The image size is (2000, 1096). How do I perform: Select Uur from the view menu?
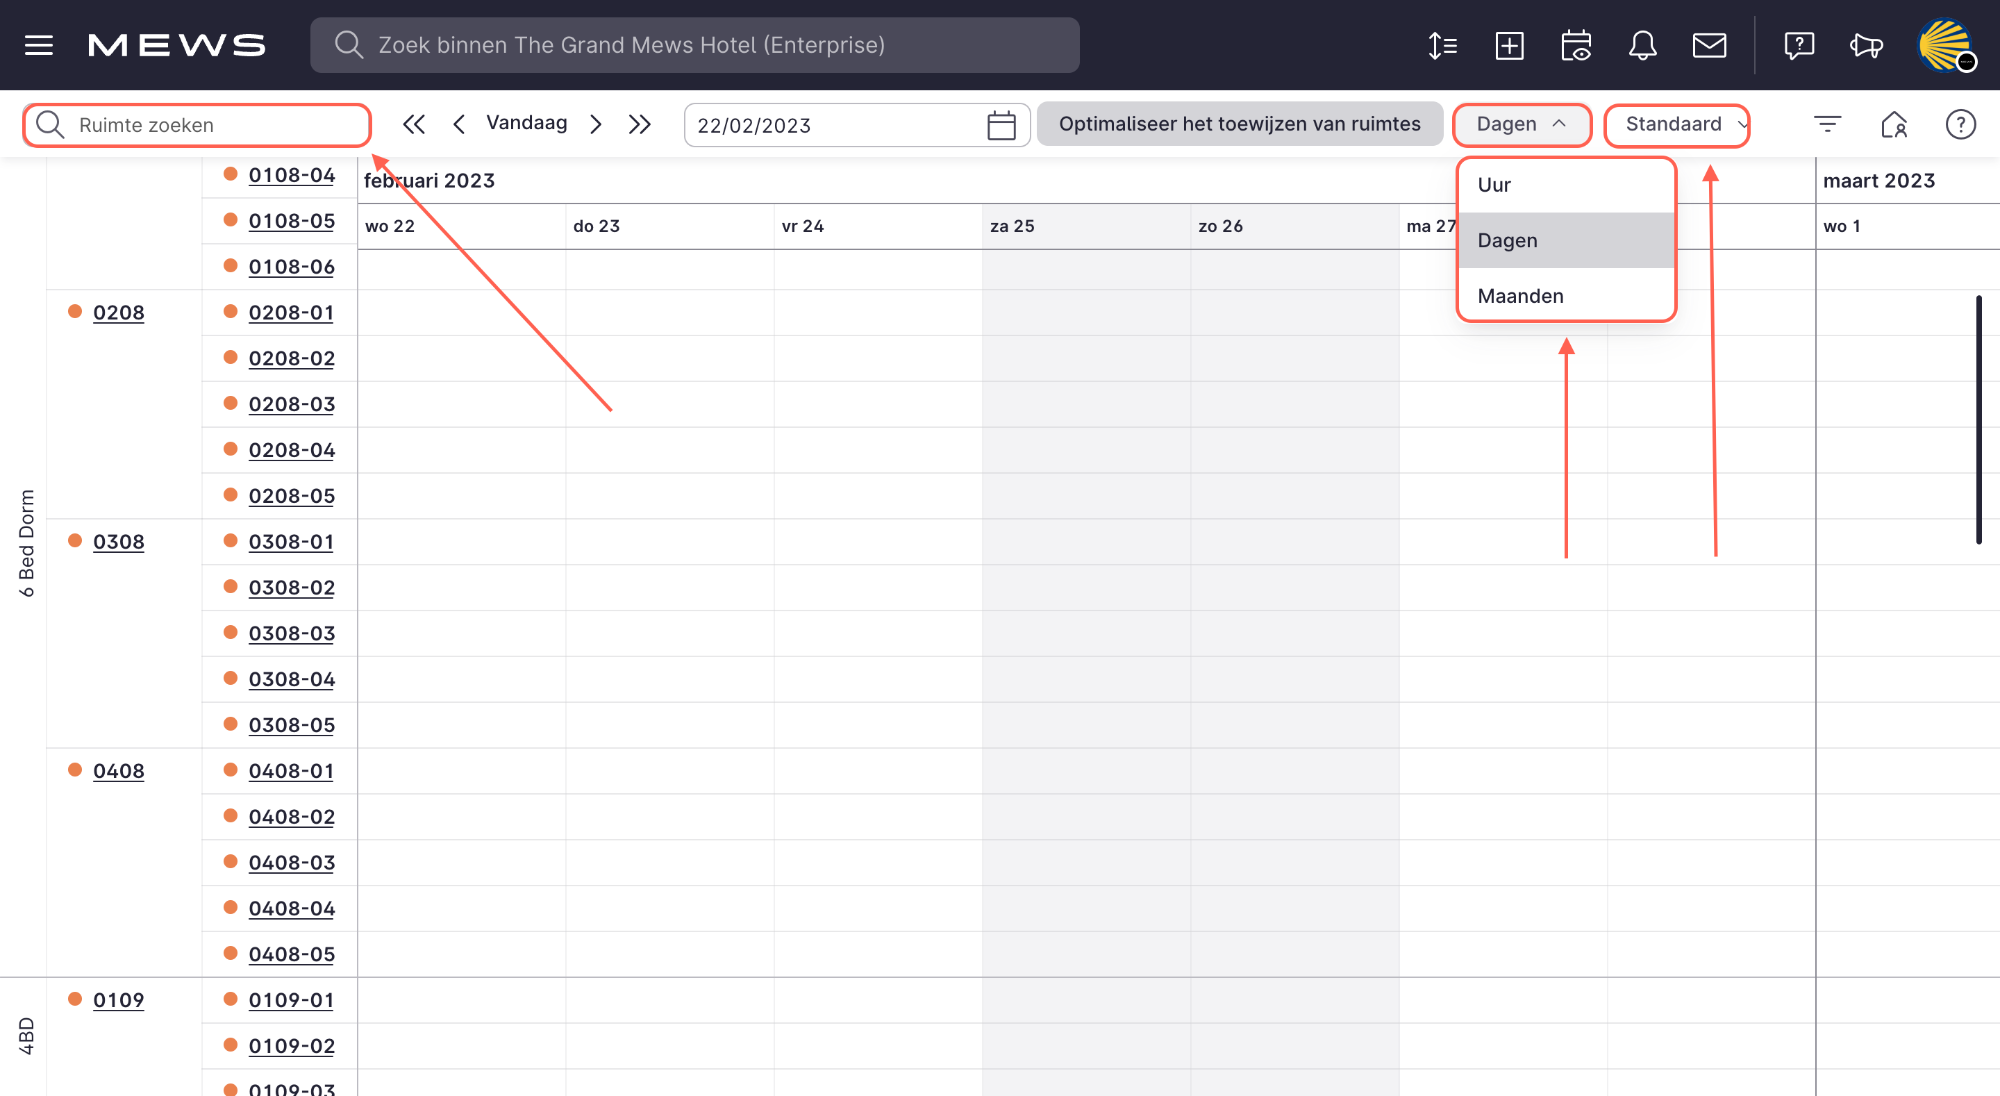(x=1494, y=185)
